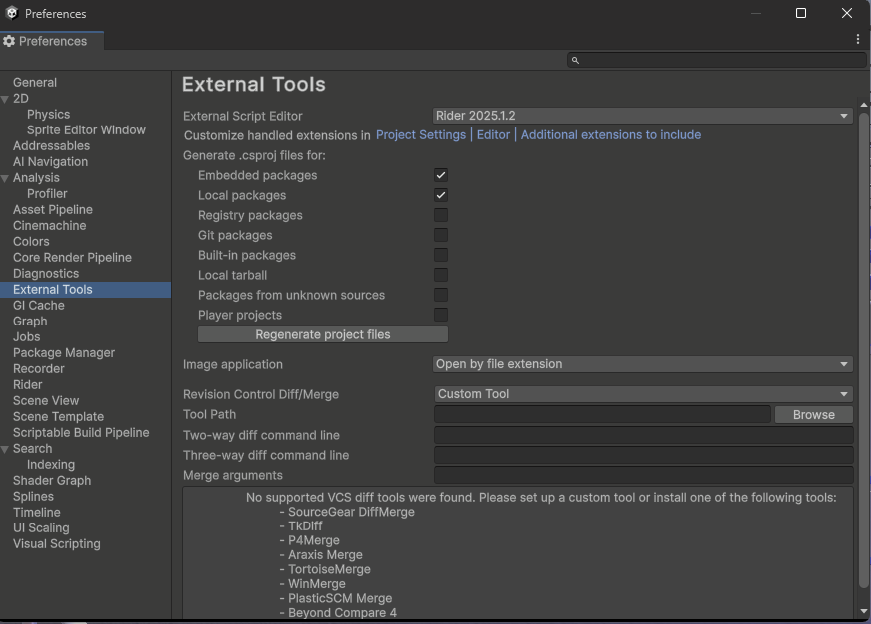
Task: Click the scroll up arrow
Action: pos(863,106)
